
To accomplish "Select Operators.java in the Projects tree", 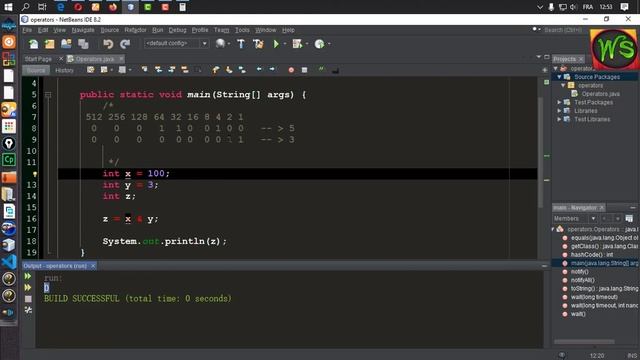I will tap(600, 94).
